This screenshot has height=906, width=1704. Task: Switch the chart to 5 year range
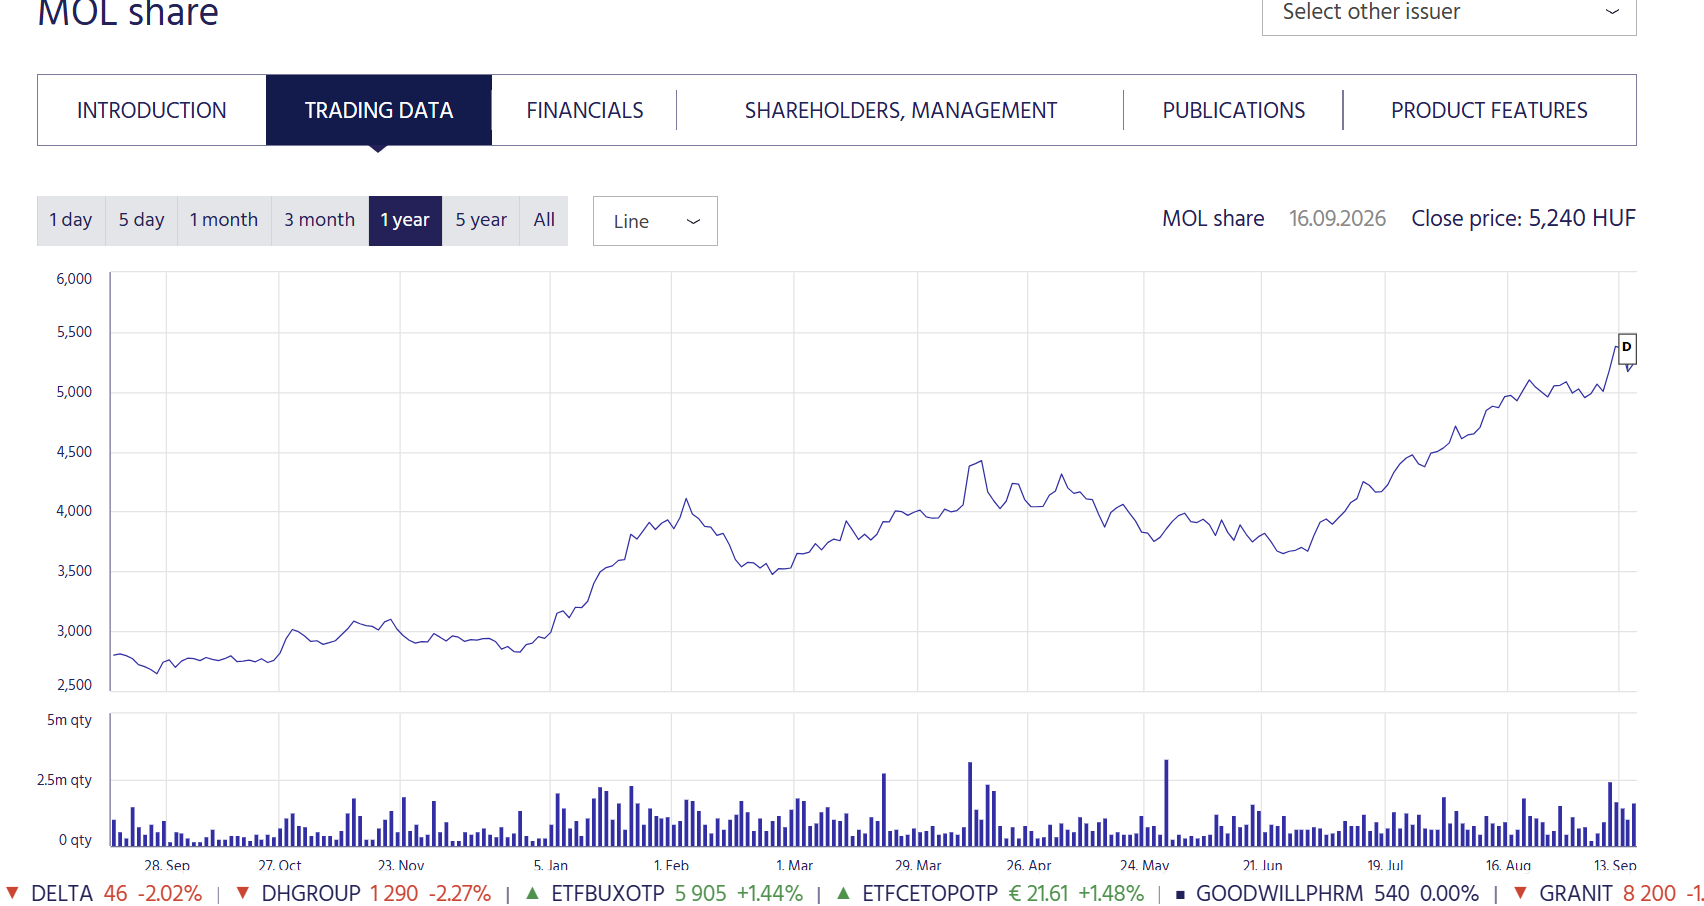[x=481, y=220]
